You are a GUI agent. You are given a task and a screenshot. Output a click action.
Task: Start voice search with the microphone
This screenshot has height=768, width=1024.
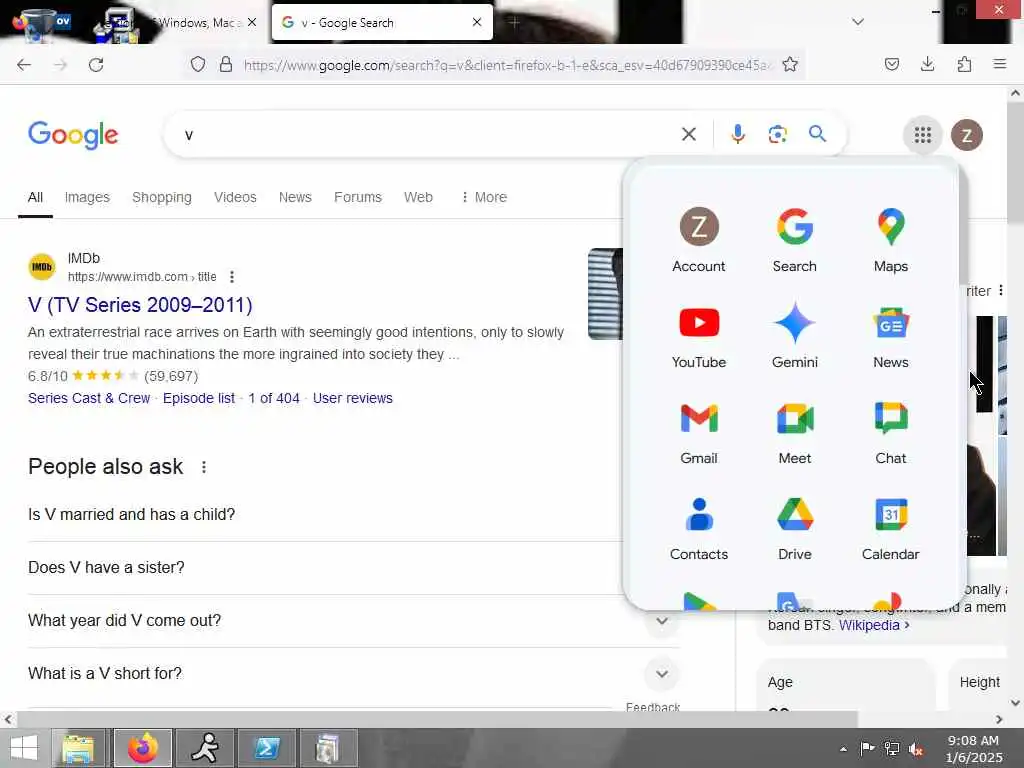[x=737, y=135]
